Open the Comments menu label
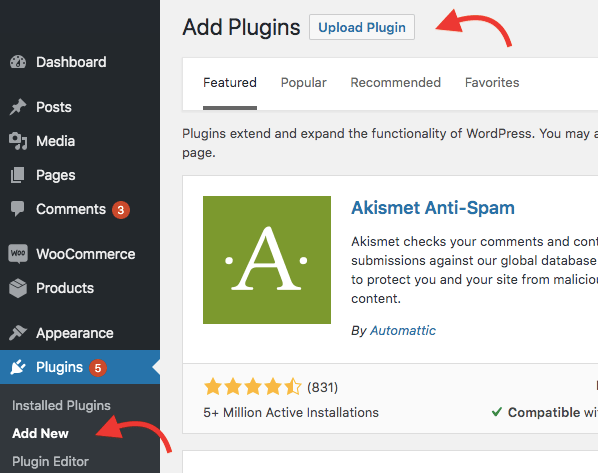The height and width of the screenshot is (473, 598). 71,209
